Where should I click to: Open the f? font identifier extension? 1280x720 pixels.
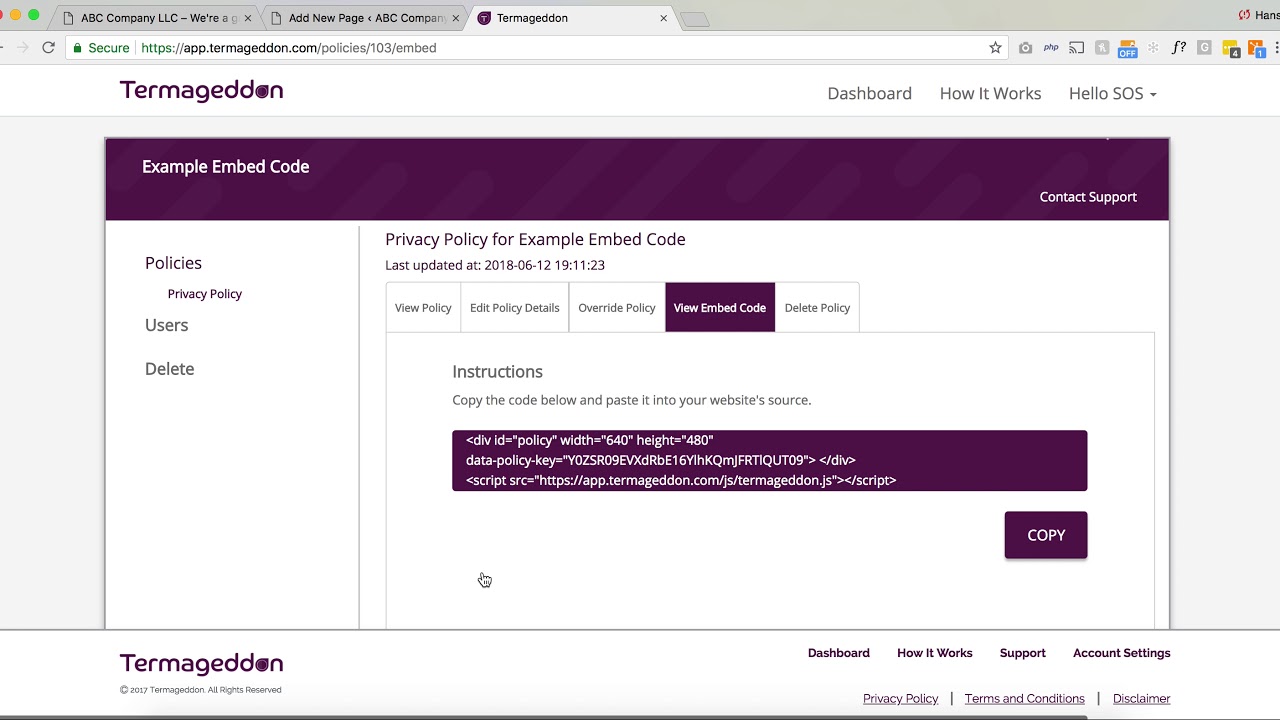tap(1179, 47)
